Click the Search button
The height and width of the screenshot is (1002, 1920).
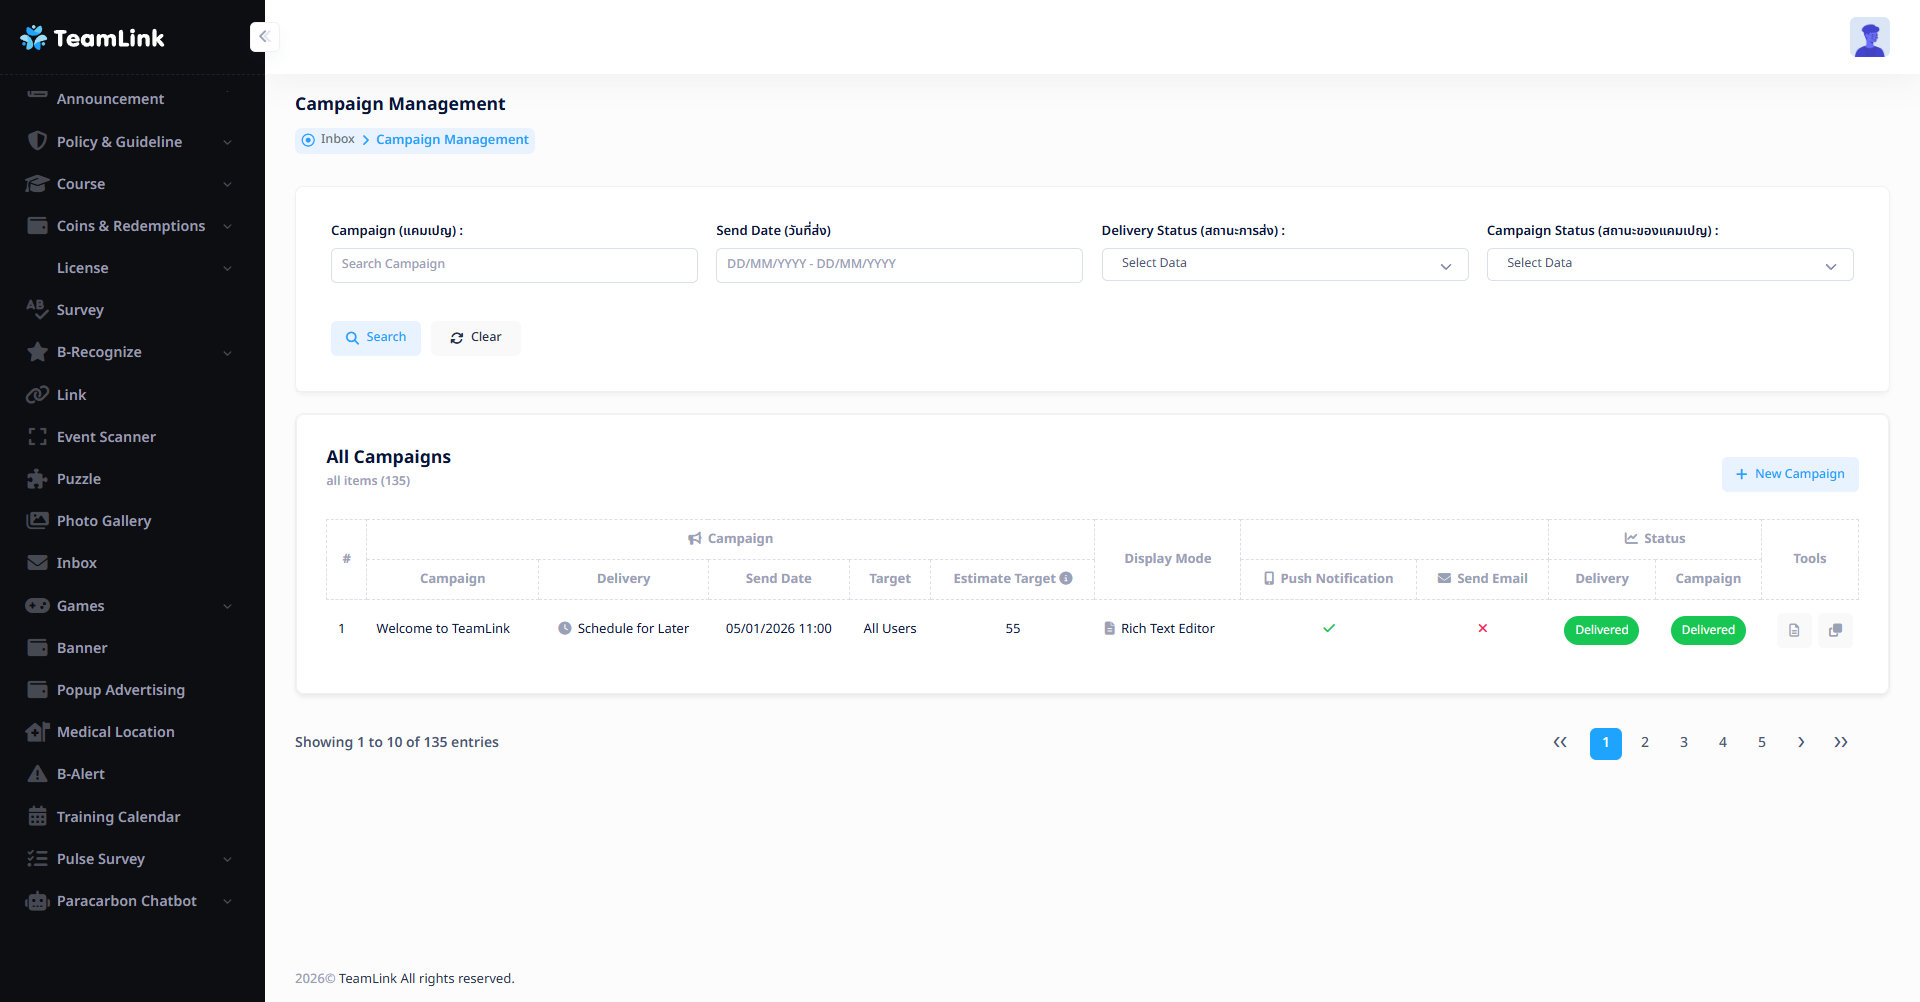coord(376,338)
